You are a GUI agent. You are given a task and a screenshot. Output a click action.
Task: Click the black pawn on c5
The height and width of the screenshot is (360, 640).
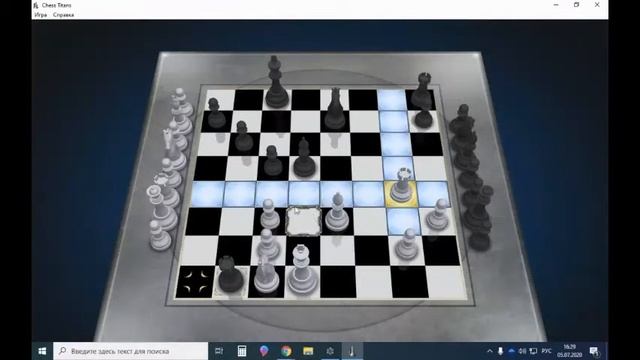[273, 161]
